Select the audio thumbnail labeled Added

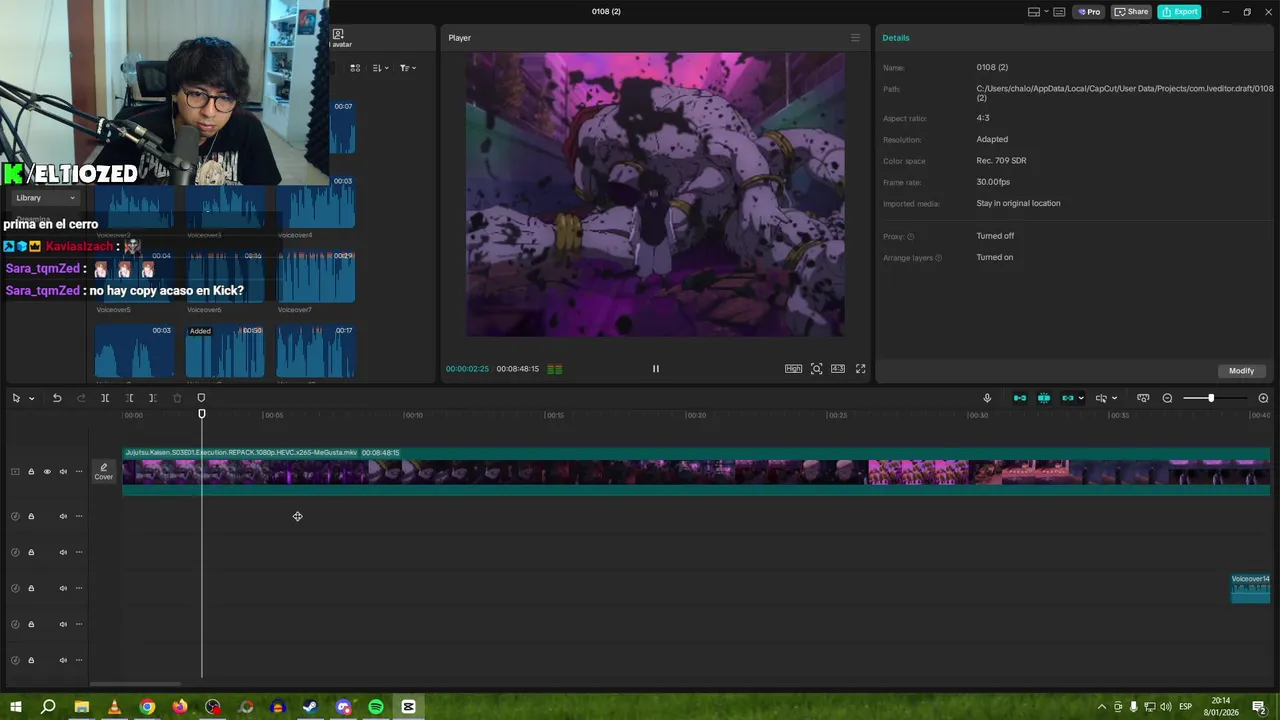click(x=225, y=352)
